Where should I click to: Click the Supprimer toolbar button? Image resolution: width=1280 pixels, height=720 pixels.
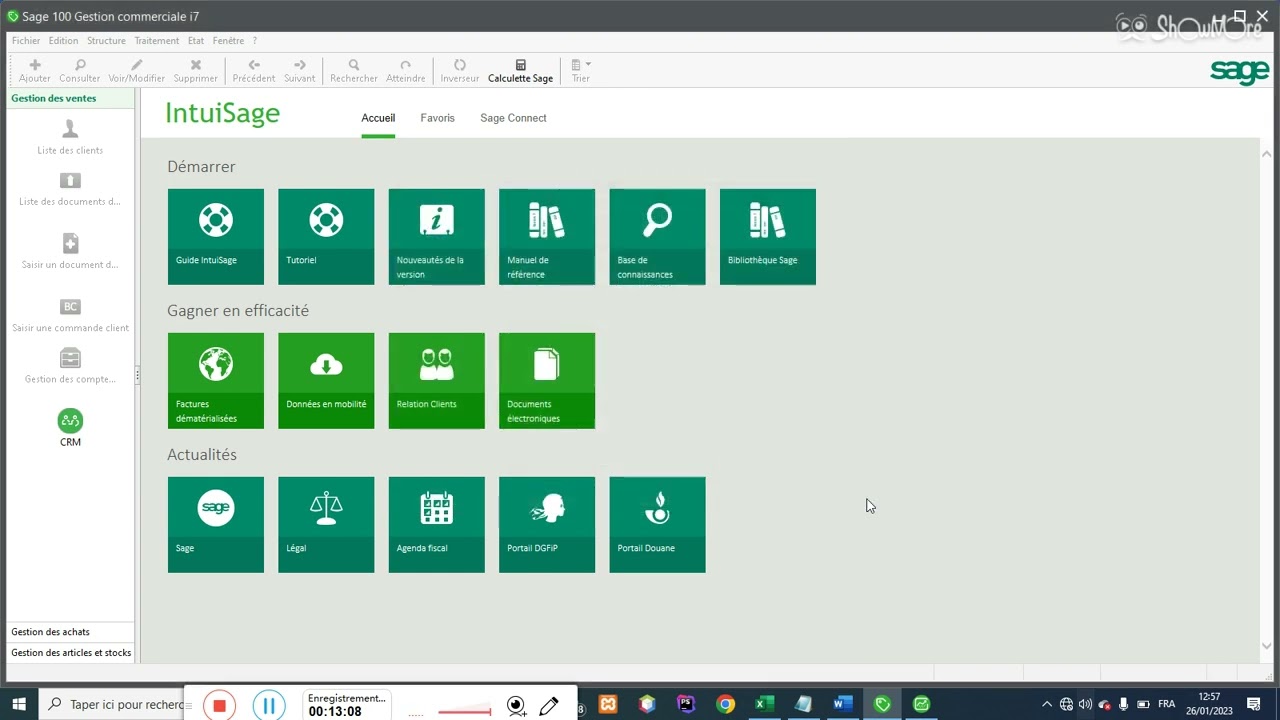coord(196,71)
